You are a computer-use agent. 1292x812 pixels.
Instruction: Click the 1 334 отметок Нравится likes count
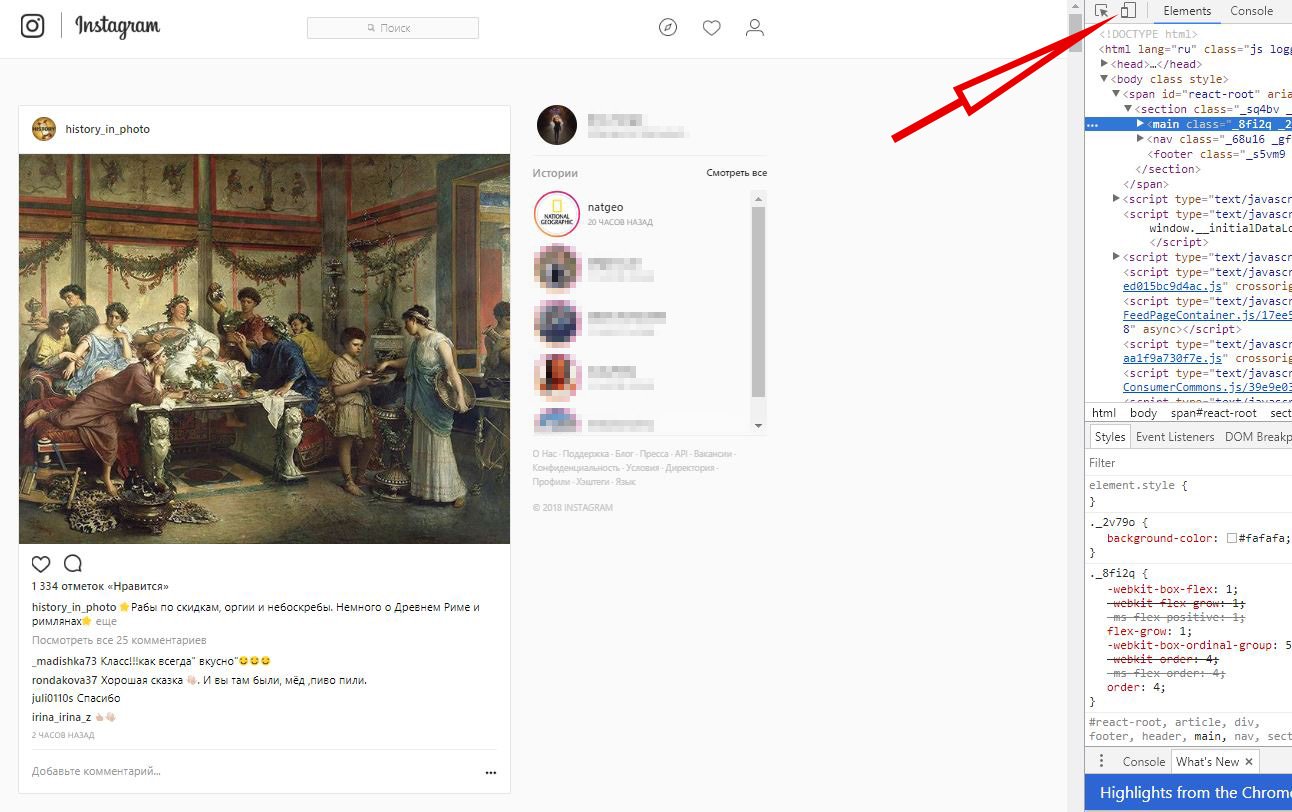tap(100, 586)
